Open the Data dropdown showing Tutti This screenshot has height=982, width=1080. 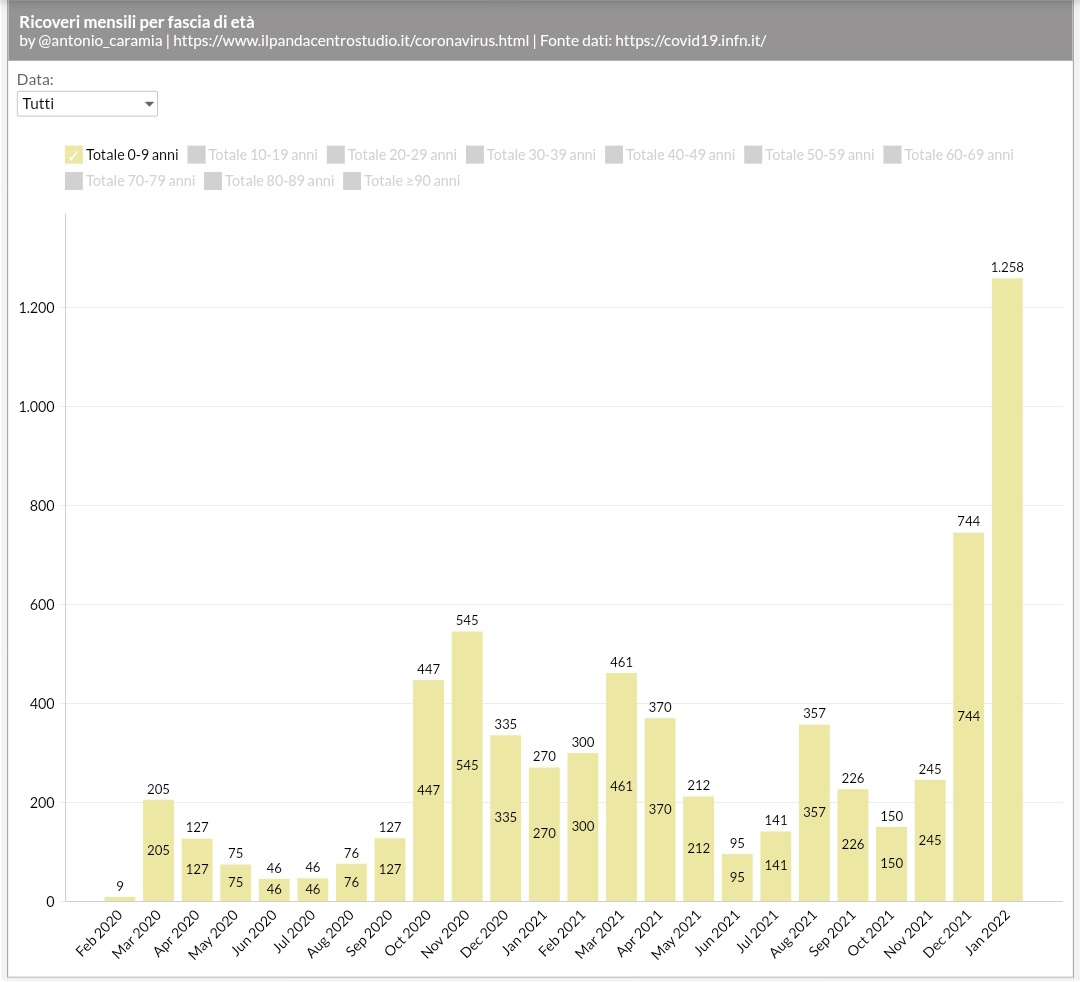tap(87, 104)
